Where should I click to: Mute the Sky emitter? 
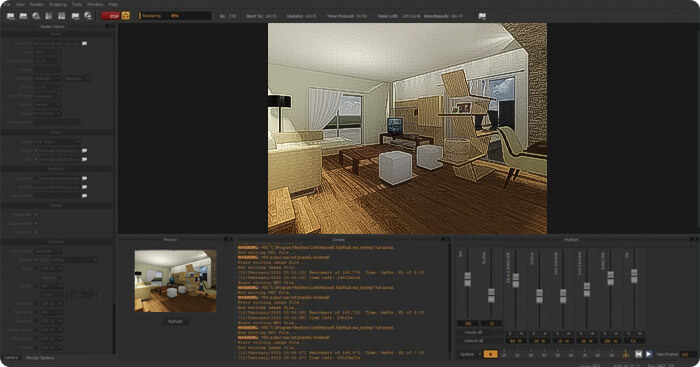[640, 334]
